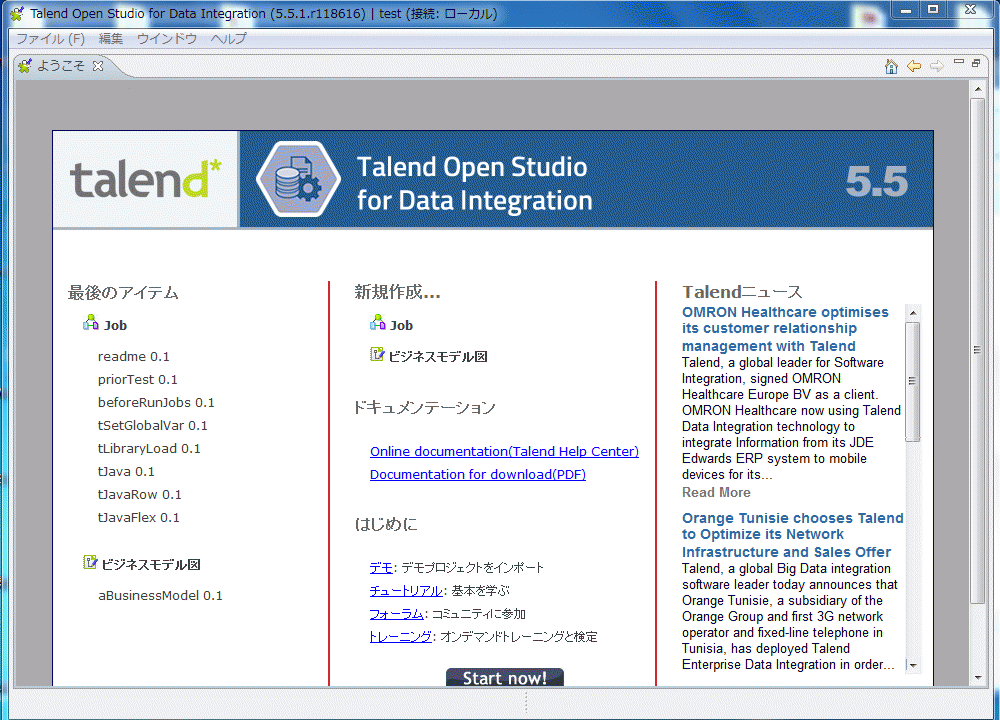Open recent job tLibraryLoad 0.1
Image resolution: width=1000 pixels, height=720 pixels.
(149, 448)
